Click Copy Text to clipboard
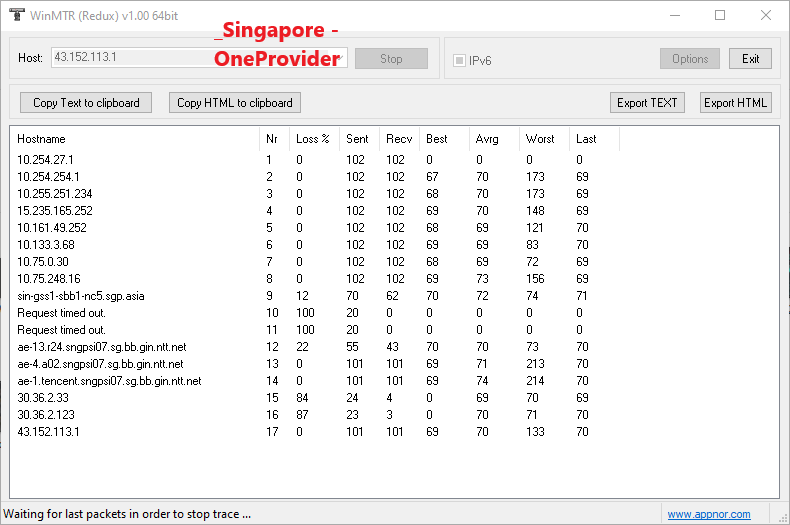Image resolution: width=790 pixels, height=525 pixels. [x=86, y=103]
